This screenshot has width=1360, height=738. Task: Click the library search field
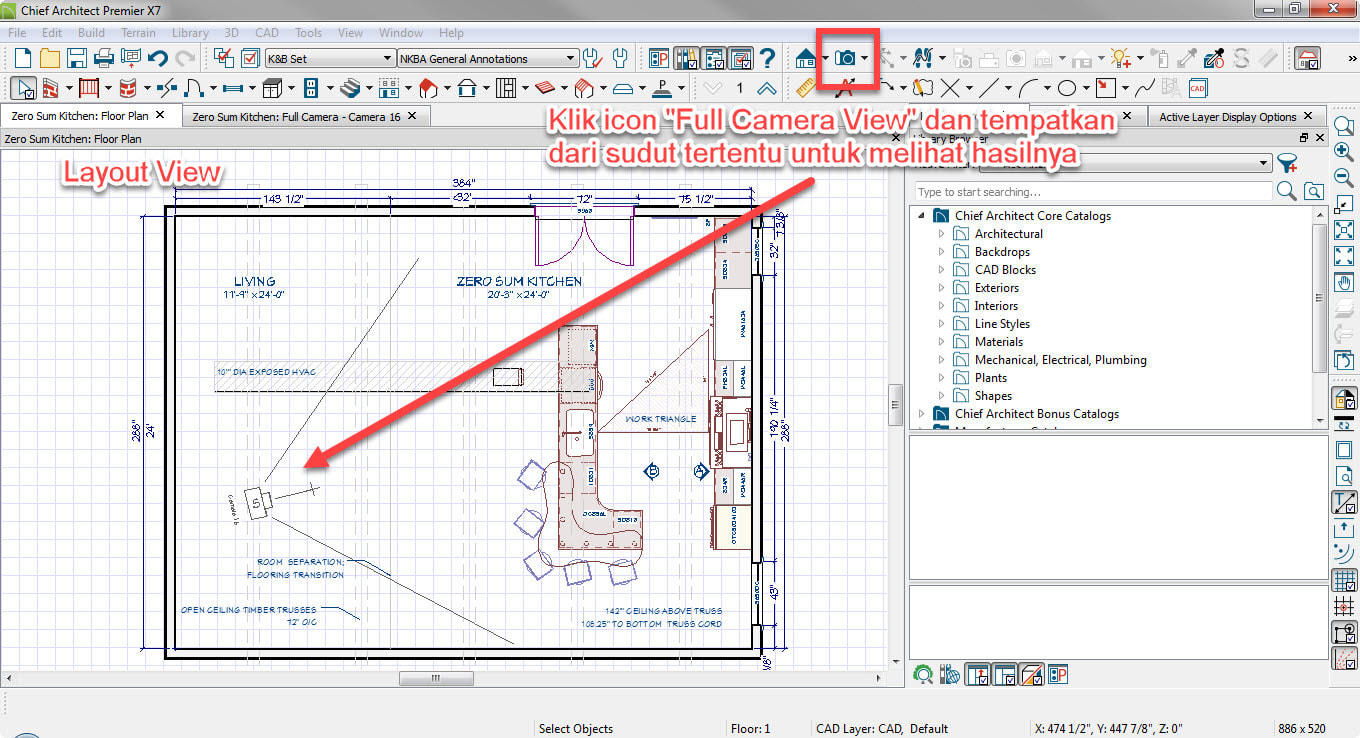[1093, 191]
